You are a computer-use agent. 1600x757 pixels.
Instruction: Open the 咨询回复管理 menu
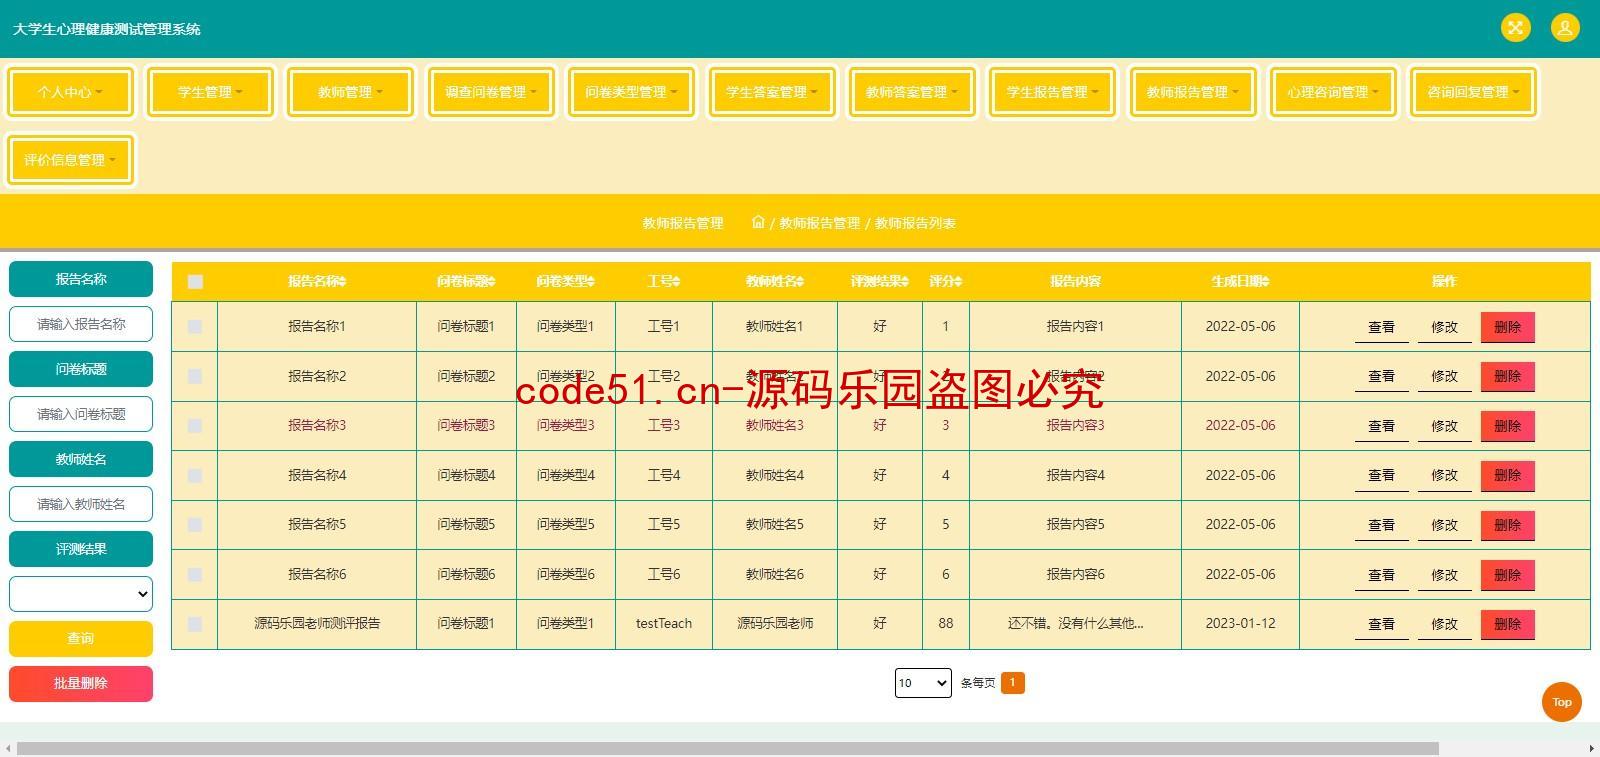1473,92
